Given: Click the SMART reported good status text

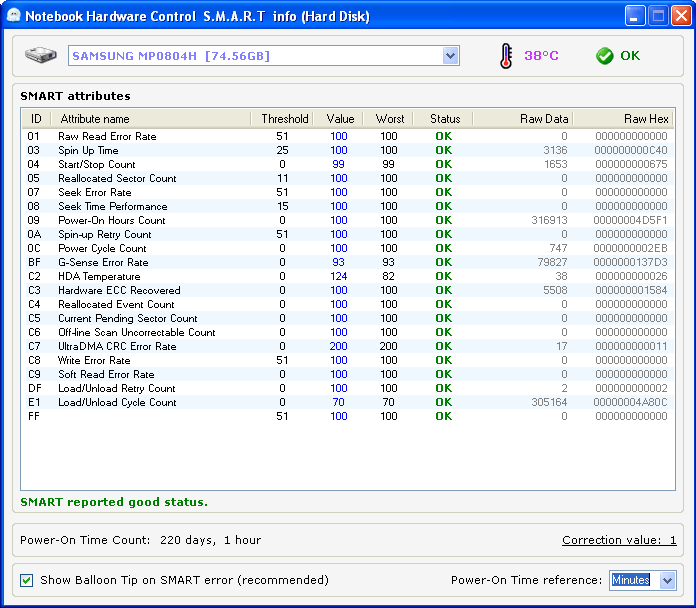Looking at the screenshot, I should (114, 502).
